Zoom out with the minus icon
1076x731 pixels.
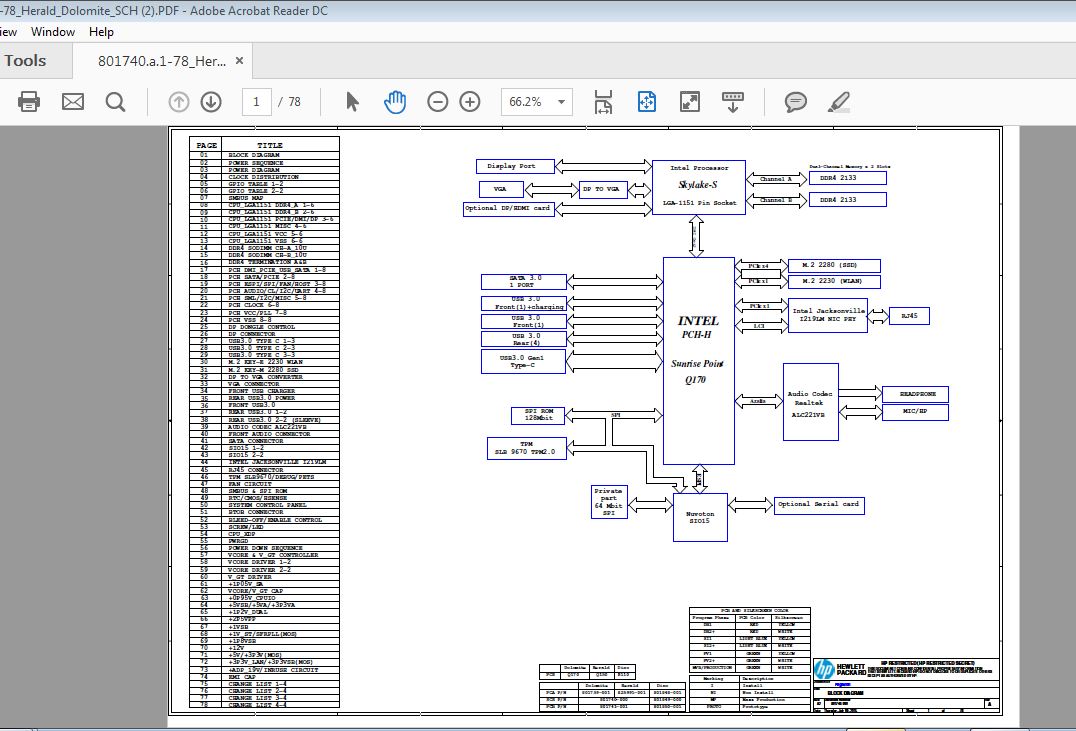[x=437, y=102]
